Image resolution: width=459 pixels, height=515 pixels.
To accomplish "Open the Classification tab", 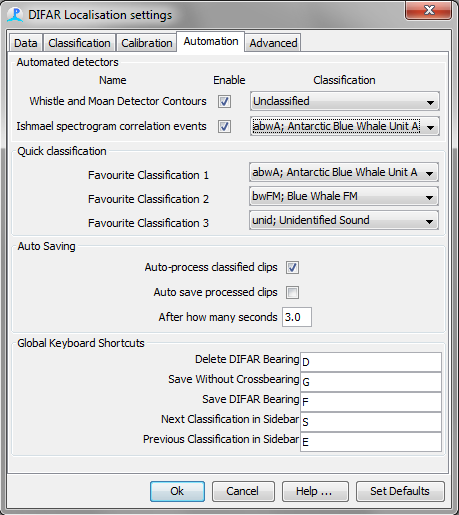I will click(x=79, y=43).
